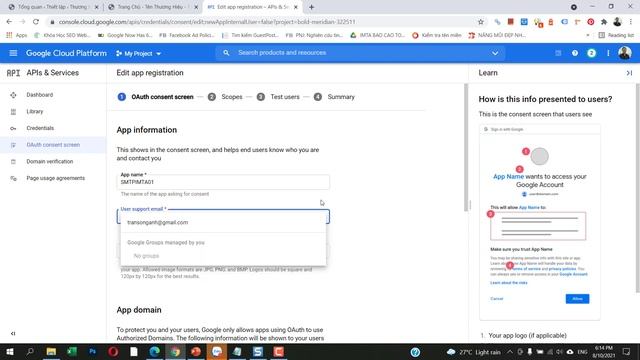Screen dimensions: 640x360
Task: Open the Cloud Shell icon in header
Action: click(558, 53)
